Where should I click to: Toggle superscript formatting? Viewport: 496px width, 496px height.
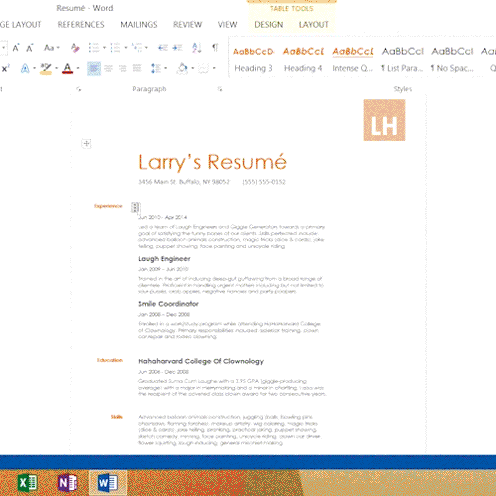(x=6, y=68)
